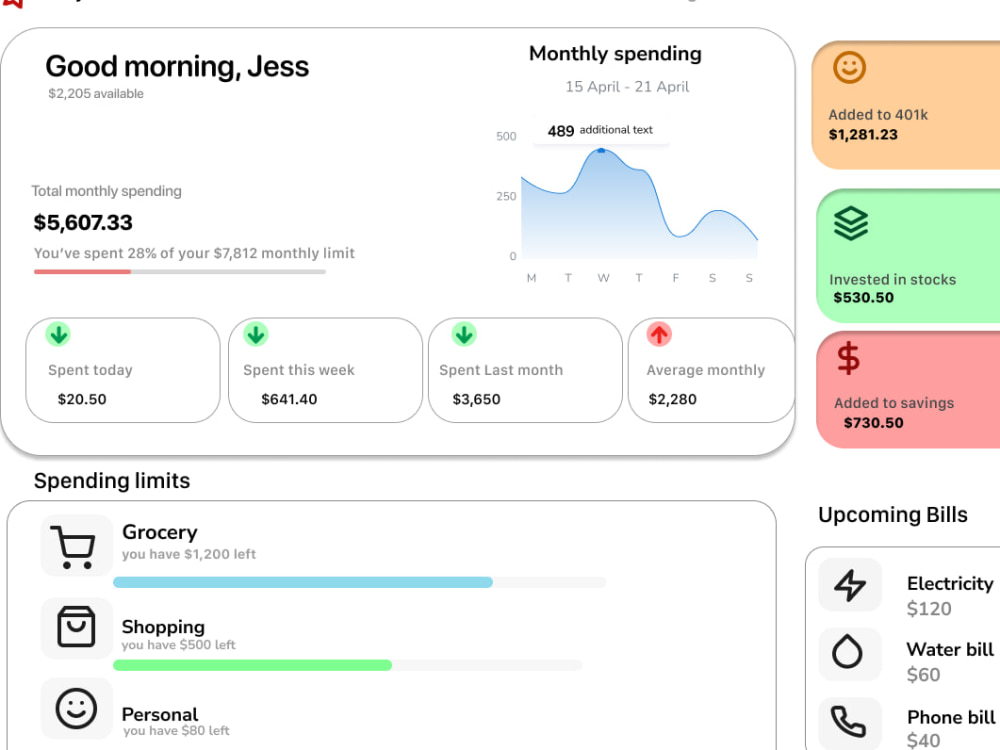Click the $3,650 last month value
Viewport: 1000px width, 750px height.
[476, 399]
